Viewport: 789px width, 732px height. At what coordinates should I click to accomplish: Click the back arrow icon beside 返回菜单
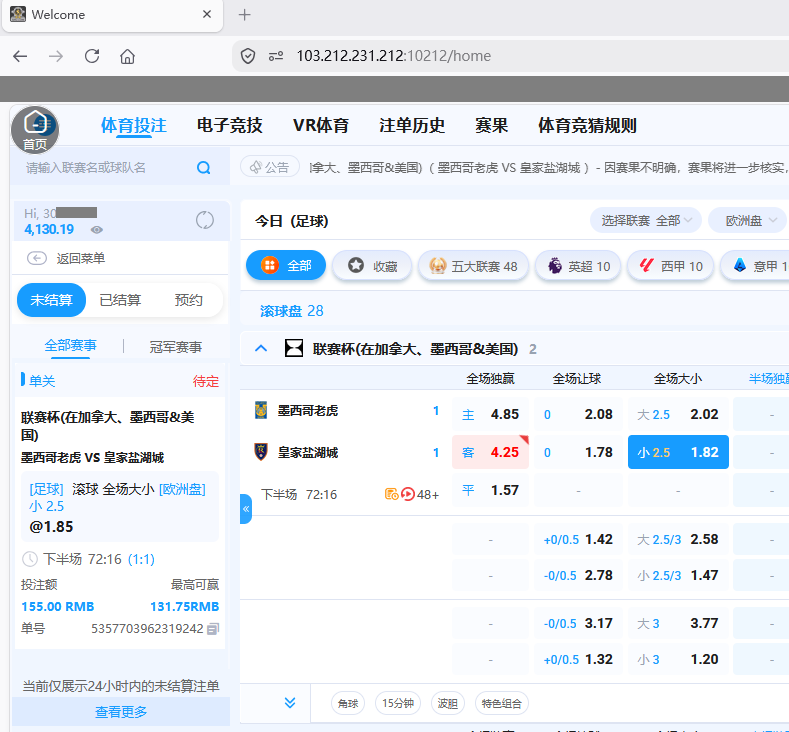[37, 259]
